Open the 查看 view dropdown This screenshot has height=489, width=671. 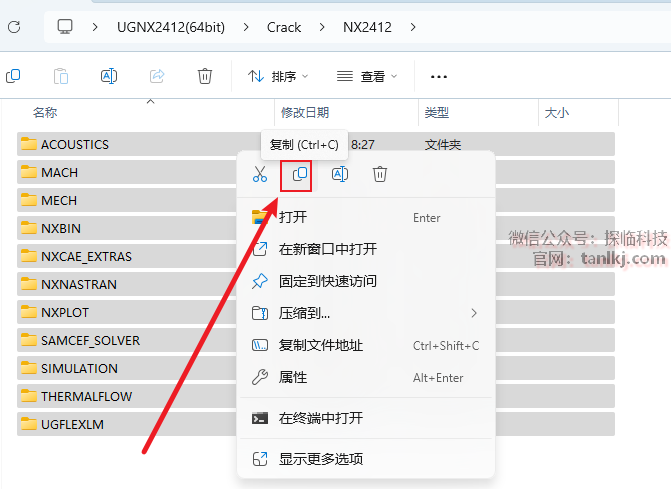(x=367, y=77)
